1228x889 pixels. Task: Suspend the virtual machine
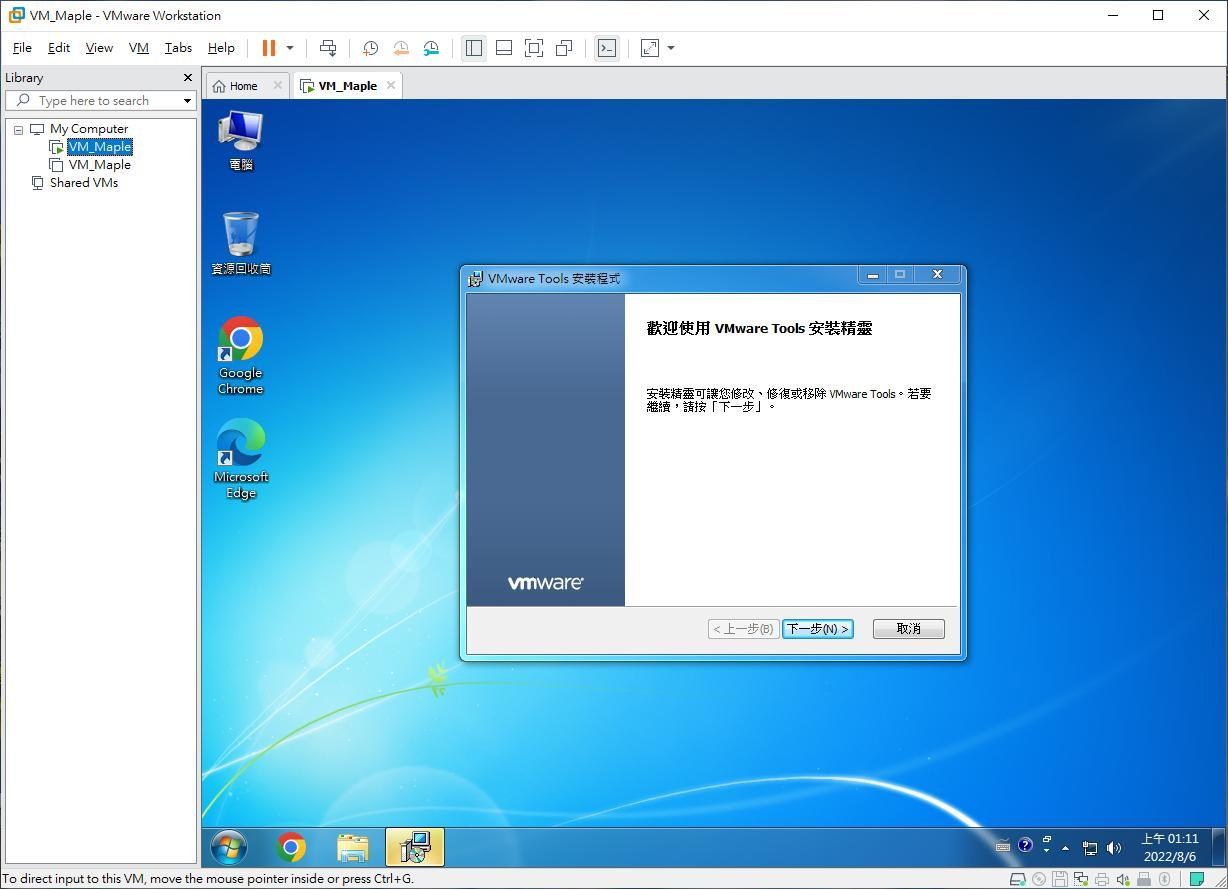point(266,48)
